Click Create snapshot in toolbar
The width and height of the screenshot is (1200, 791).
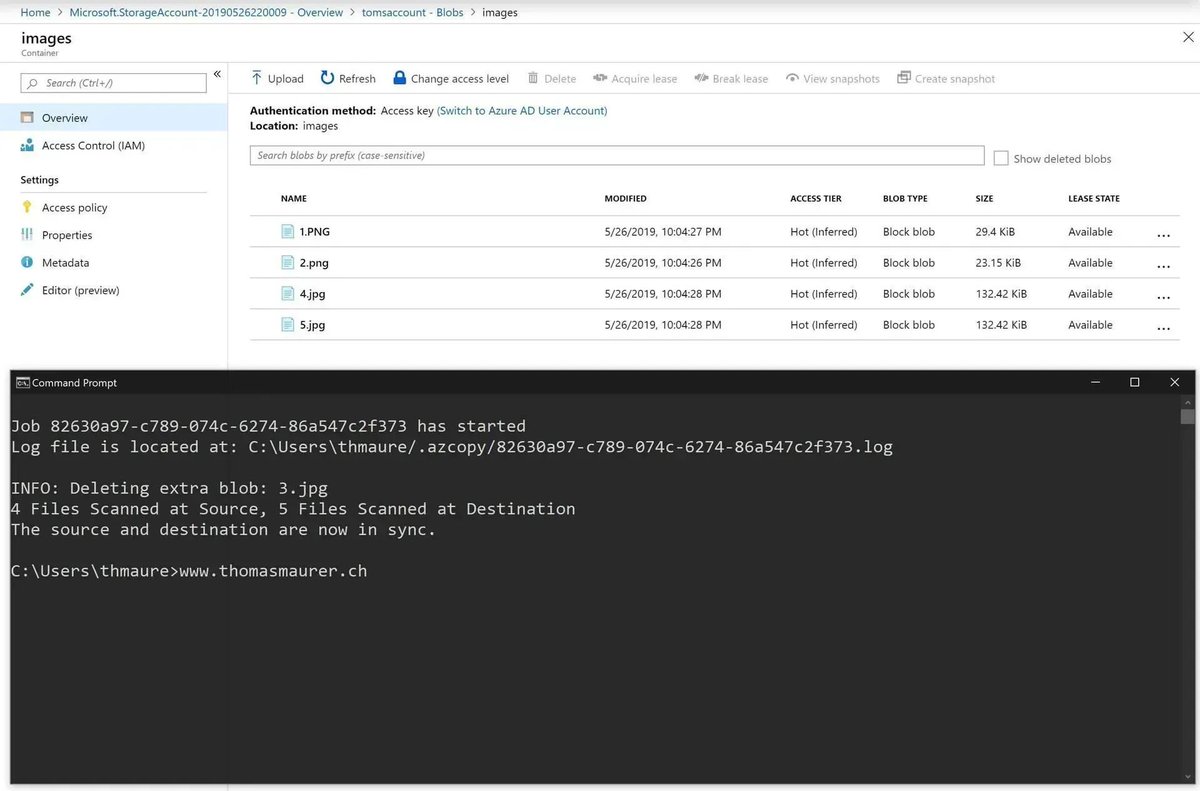coord(946,78)
